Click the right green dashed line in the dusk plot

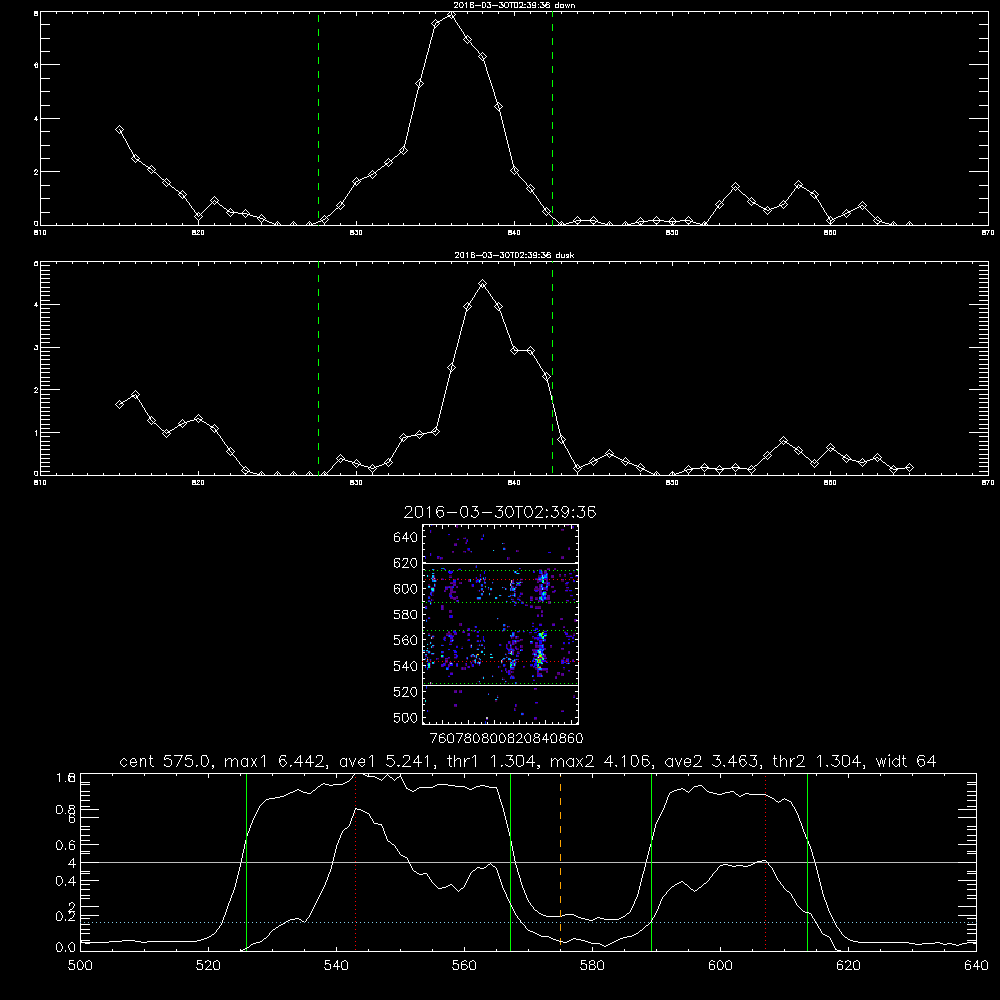coord(552,369)
